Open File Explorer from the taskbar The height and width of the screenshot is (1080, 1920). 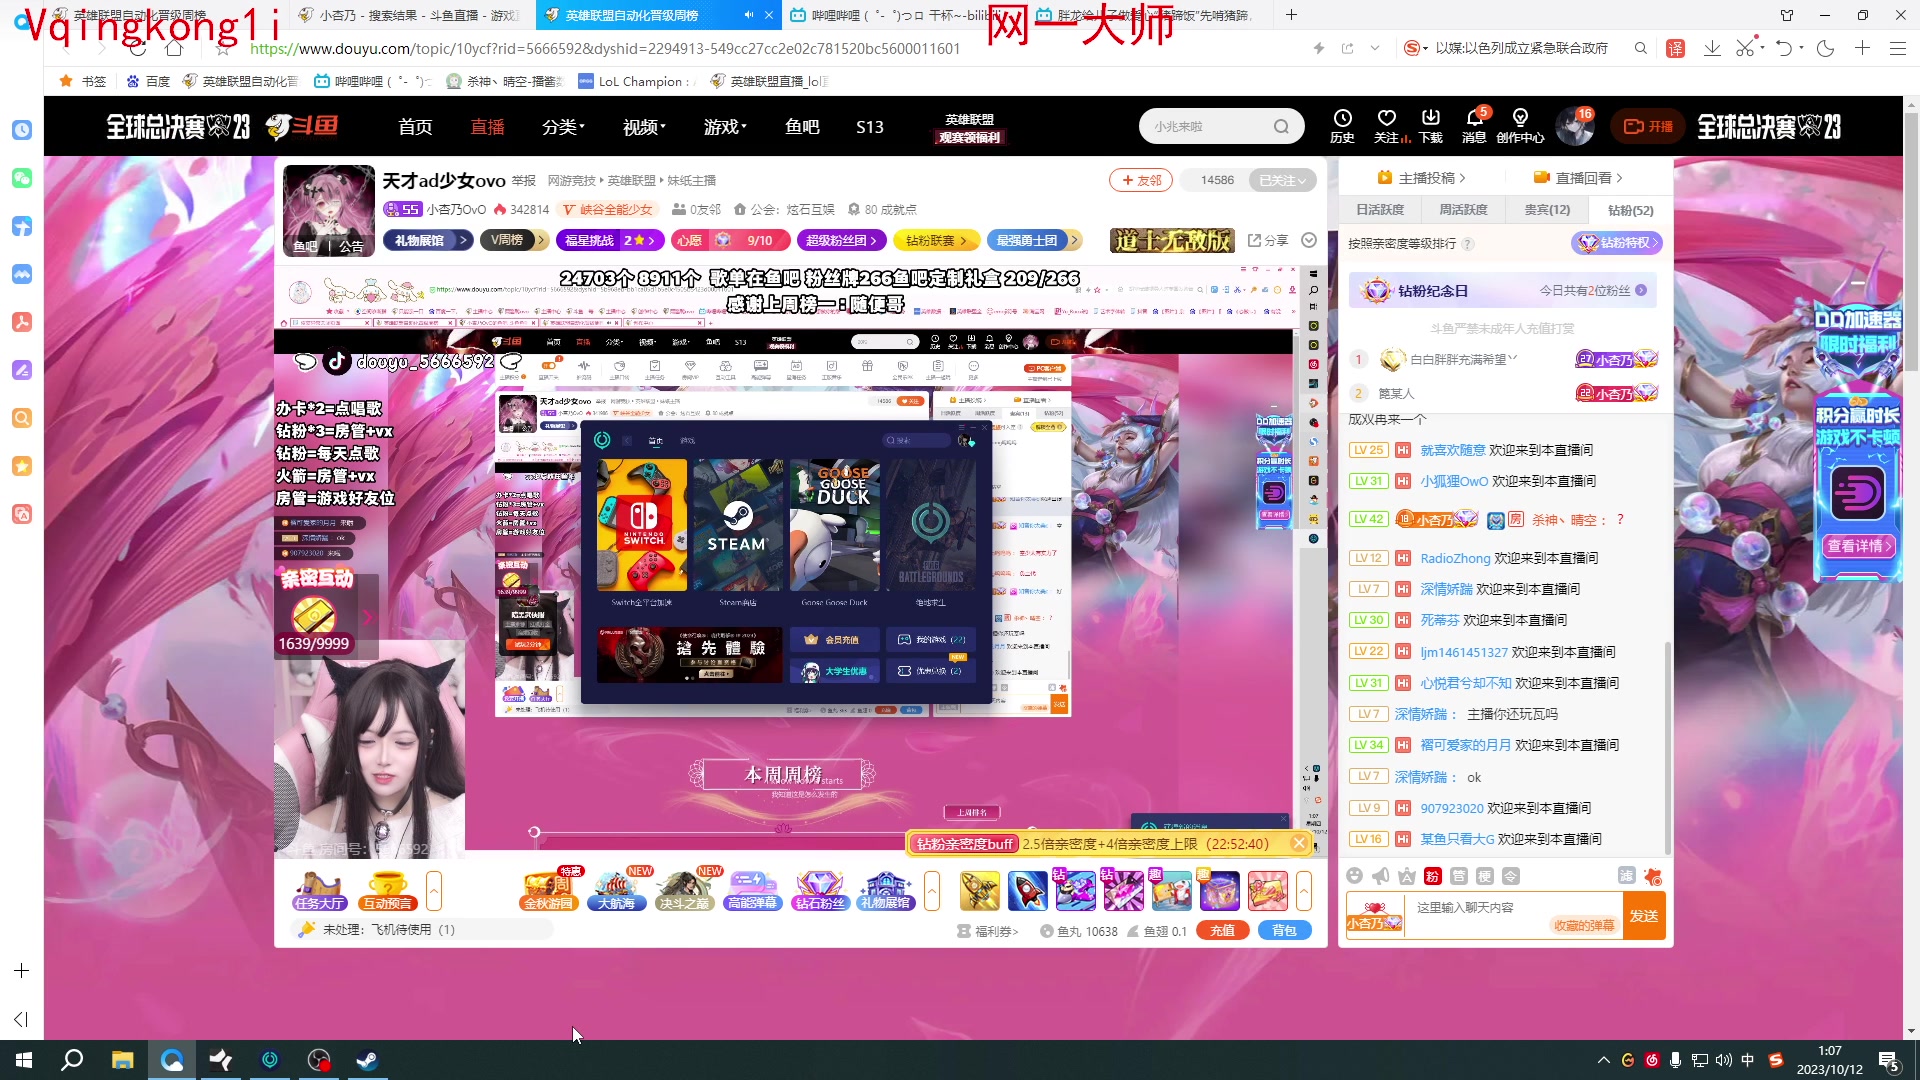click(x=122, y=1060)
